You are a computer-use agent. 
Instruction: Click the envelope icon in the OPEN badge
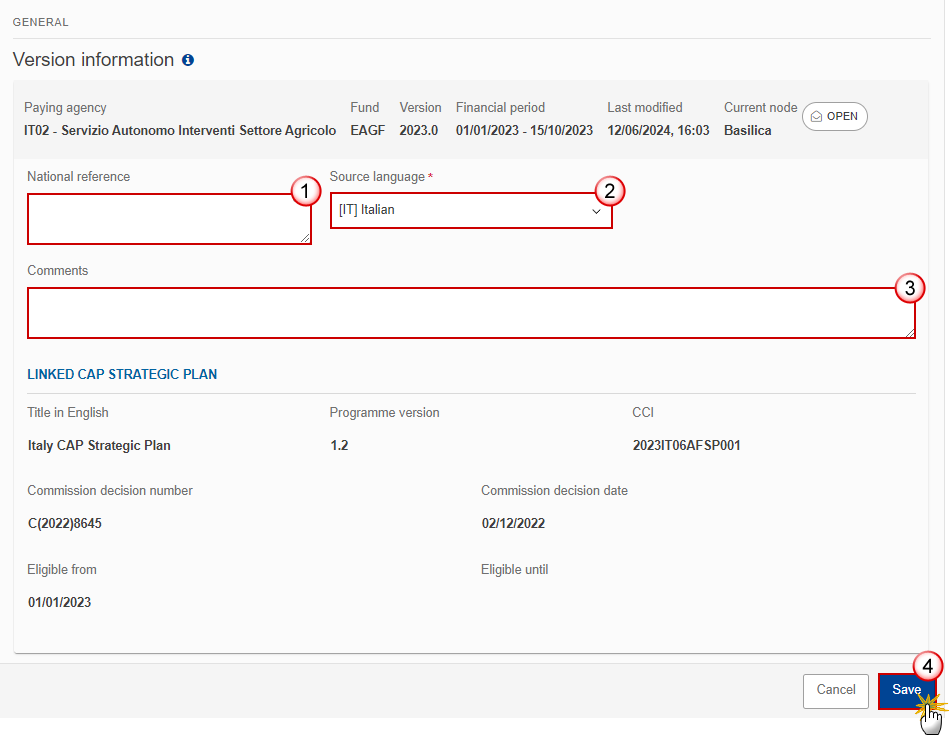click(817, 117)
